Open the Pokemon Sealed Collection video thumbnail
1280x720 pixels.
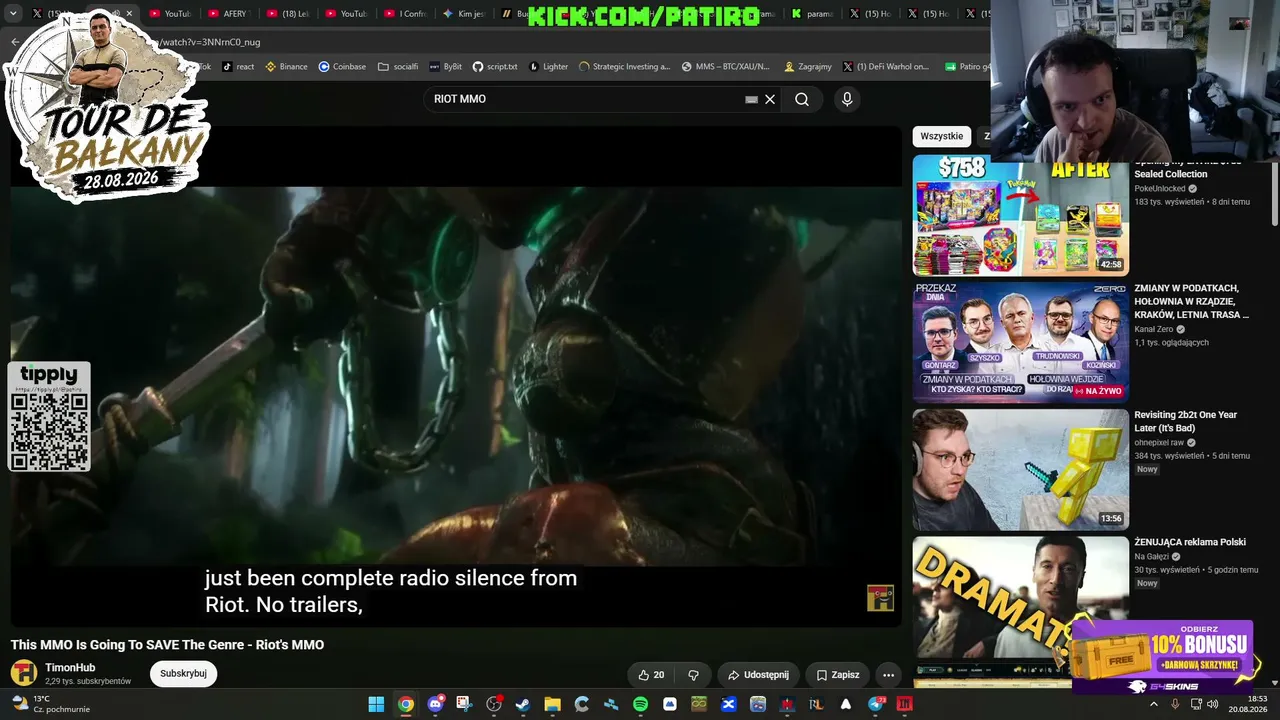pyautogui.click(x=1020, y=215)
